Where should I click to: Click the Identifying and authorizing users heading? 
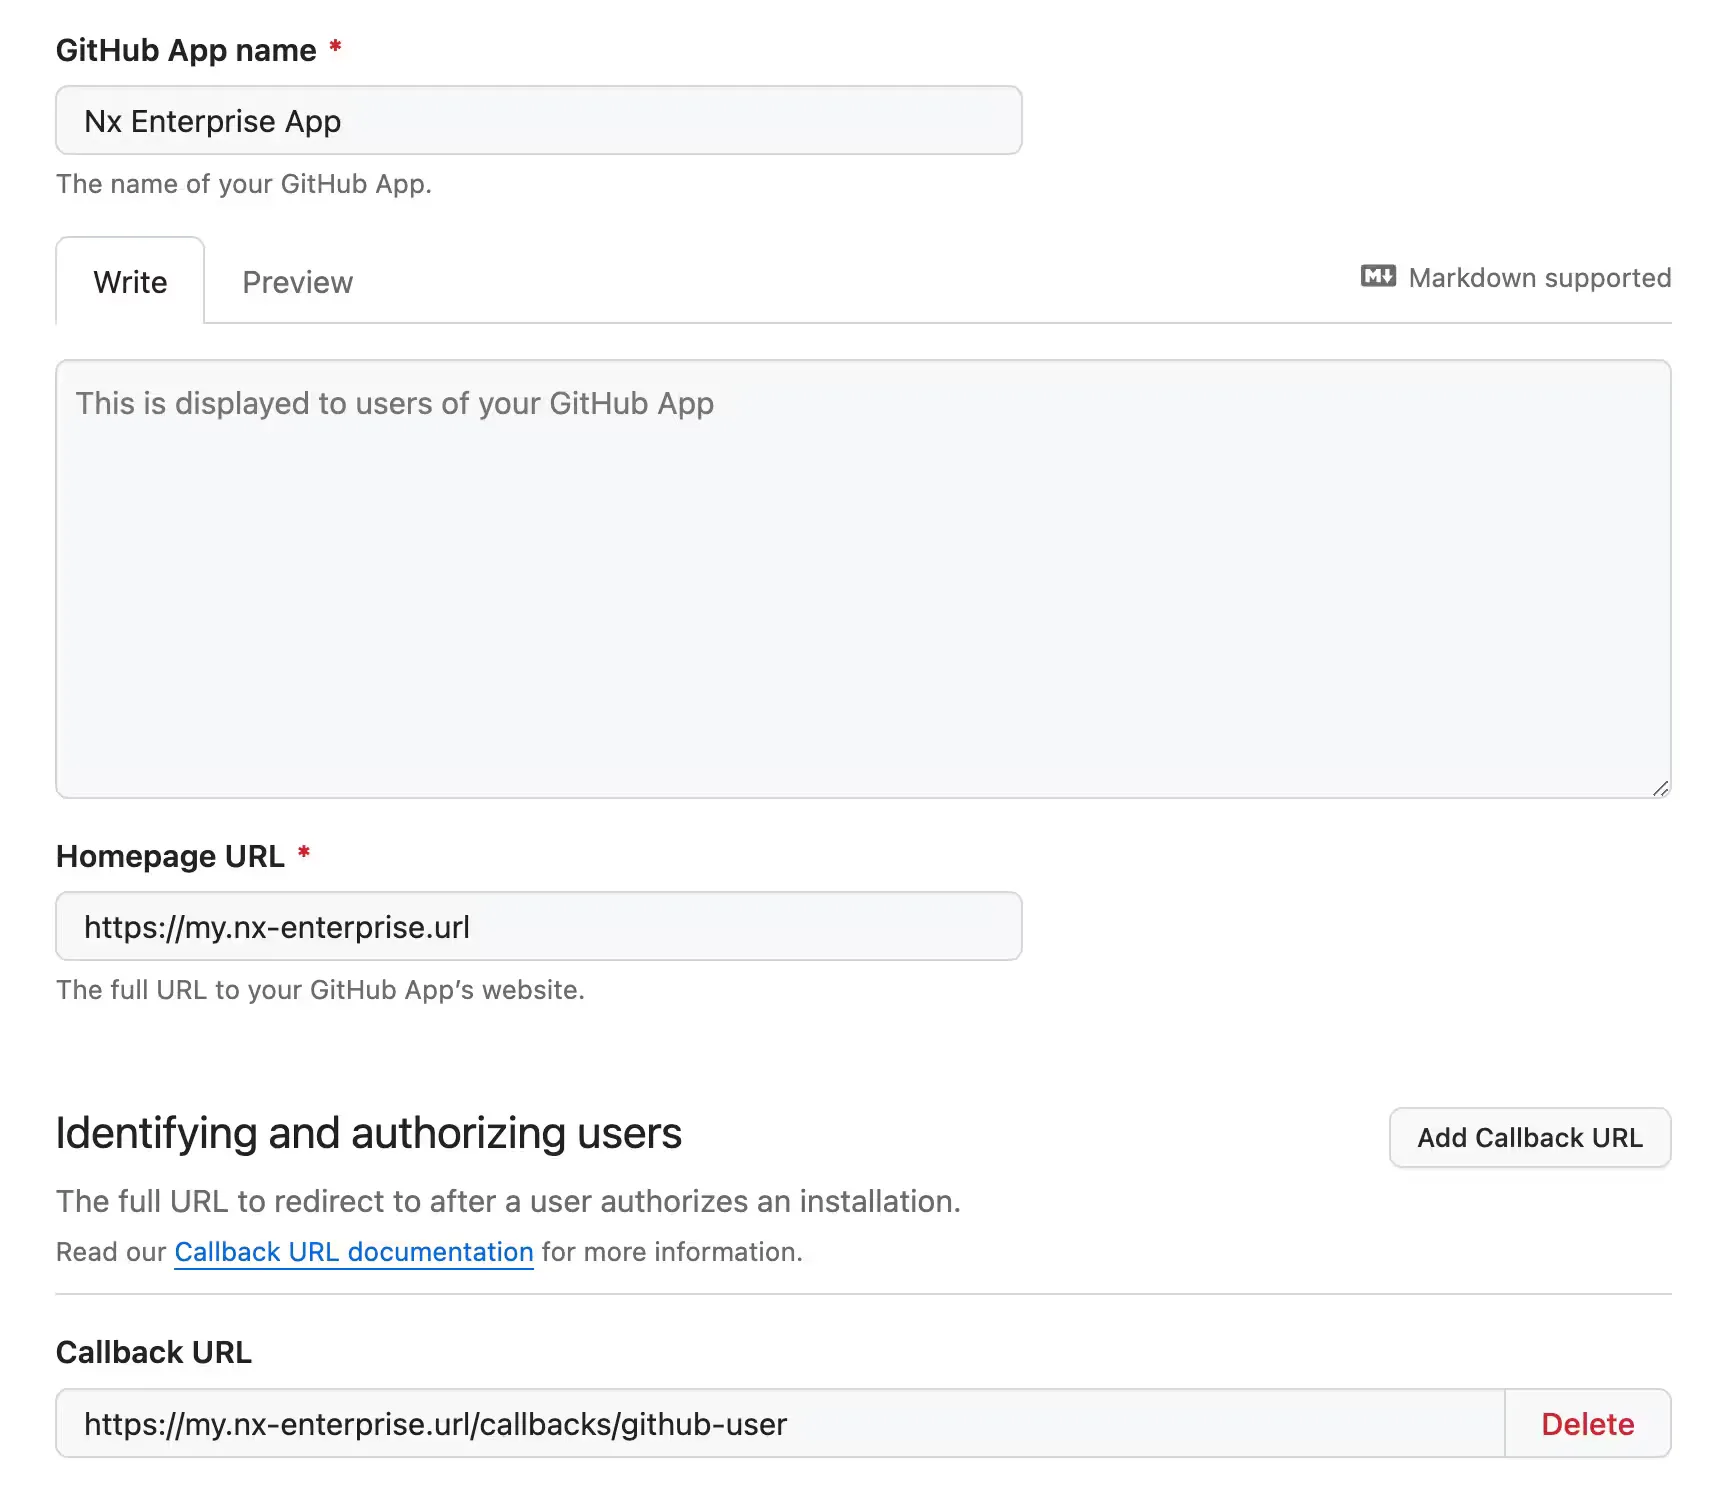click(368, 1133)
